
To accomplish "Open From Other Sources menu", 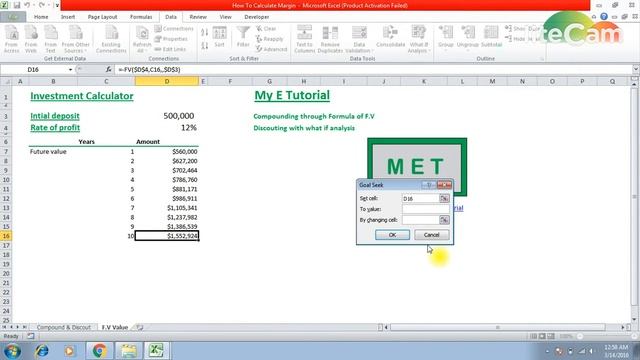I will [76, 39].
